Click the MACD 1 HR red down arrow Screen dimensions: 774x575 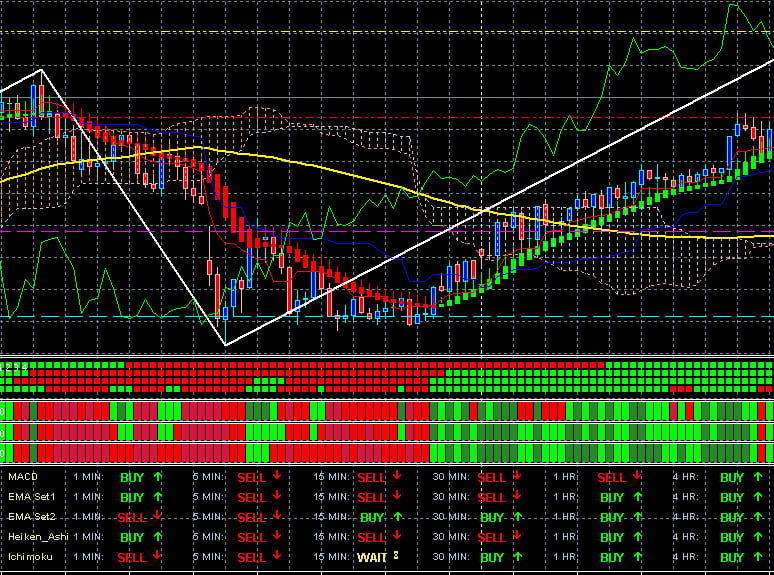636,477
